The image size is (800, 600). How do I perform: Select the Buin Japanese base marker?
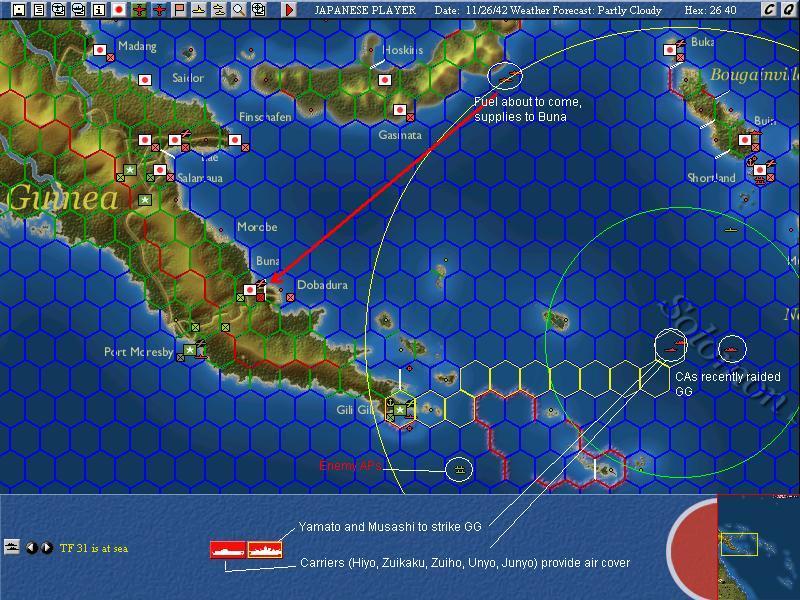[x=745, y=140]
